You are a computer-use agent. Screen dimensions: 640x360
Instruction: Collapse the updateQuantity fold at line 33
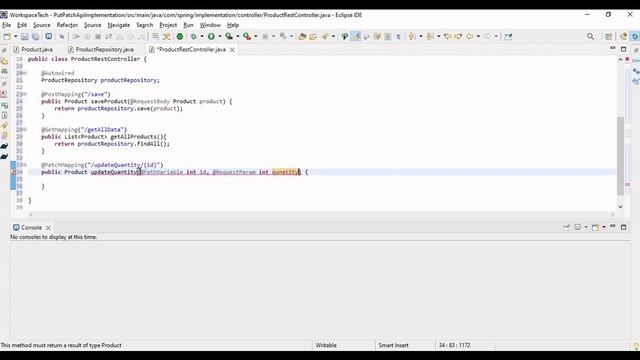tap(25, 165)
